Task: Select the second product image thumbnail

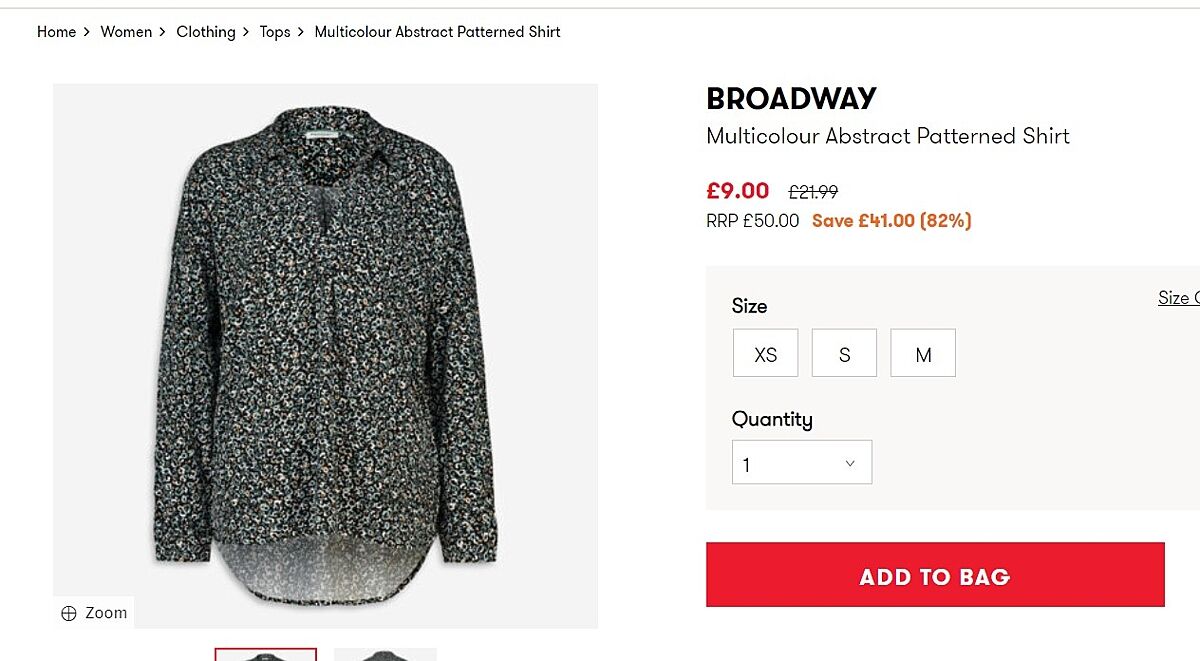Action: 385,655
